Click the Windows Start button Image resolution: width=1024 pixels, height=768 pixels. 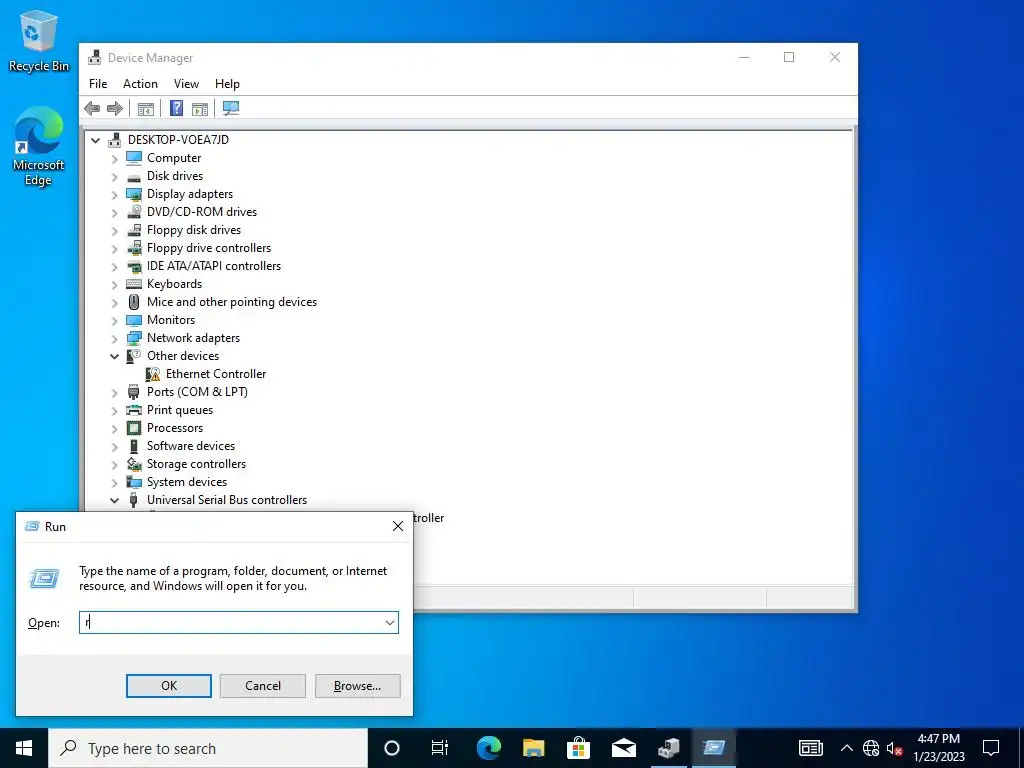(24, 748)
